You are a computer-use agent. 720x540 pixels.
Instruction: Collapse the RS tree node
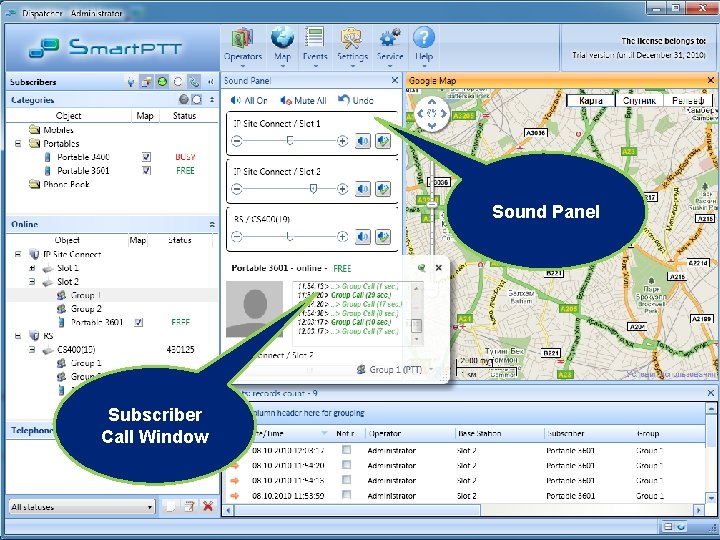[x=17, y=336]
